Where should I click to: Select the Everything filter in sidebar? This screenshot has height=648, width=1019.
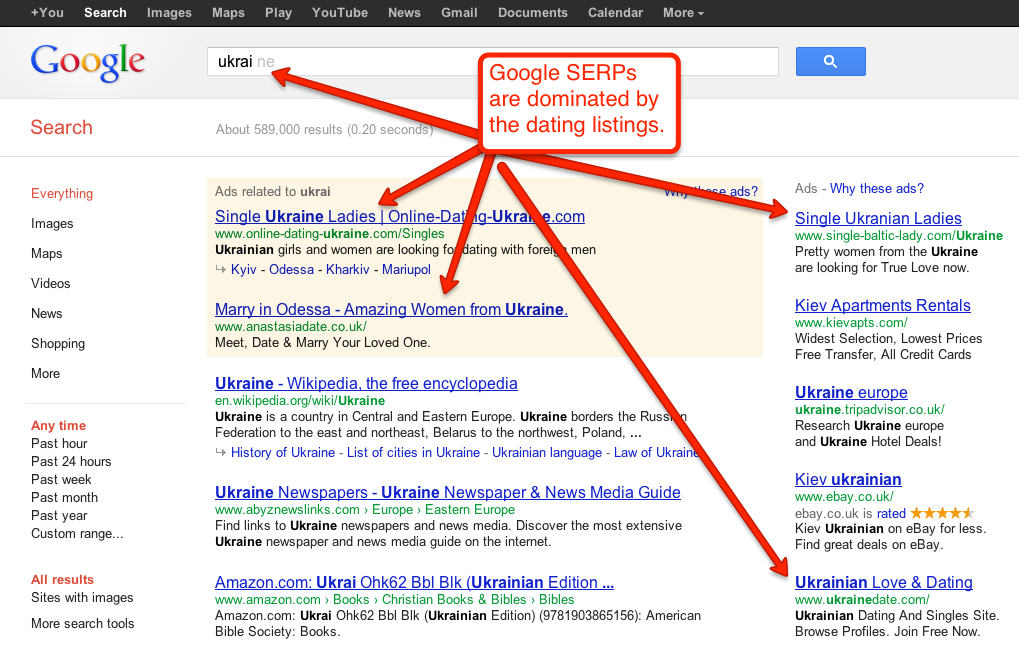tap(62, 193)
